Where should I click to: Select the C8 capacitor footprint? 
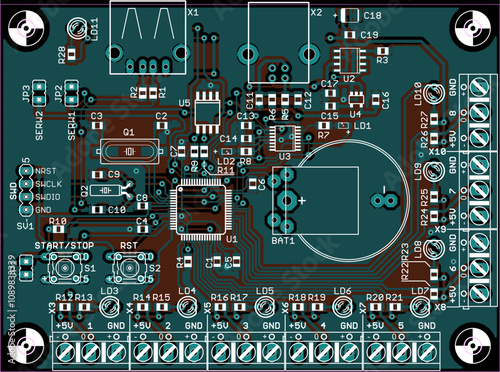pyautogui.click(x=143, y=206)
